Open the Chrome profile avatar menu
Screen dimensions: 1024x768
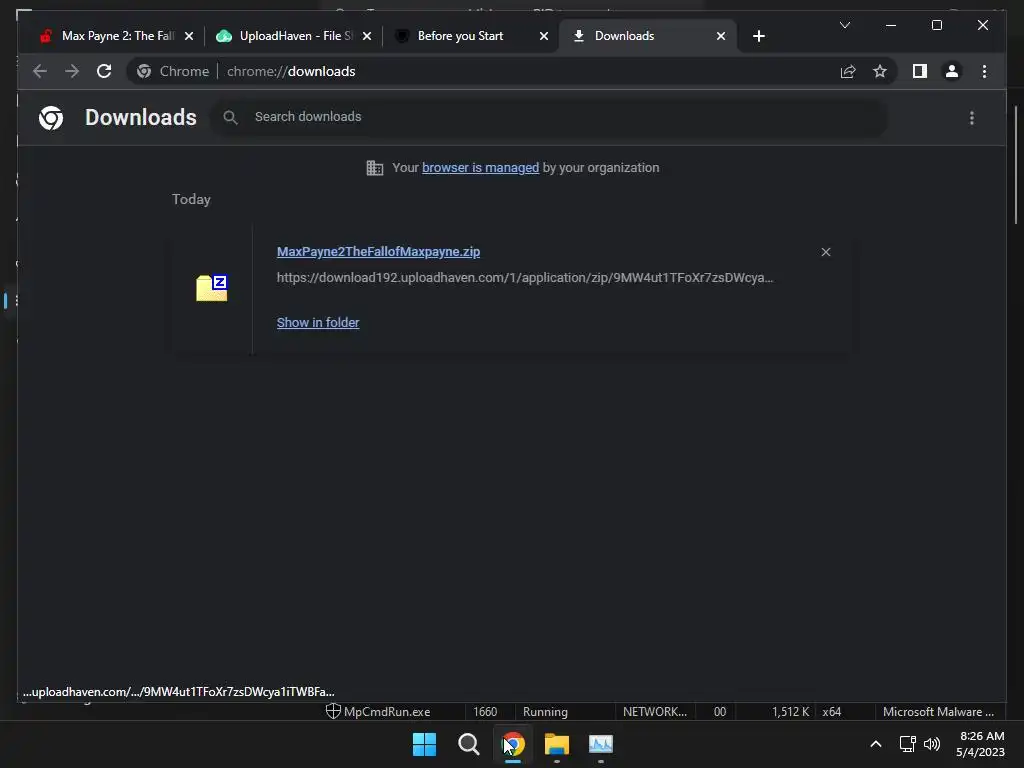(x=952, y=71)
